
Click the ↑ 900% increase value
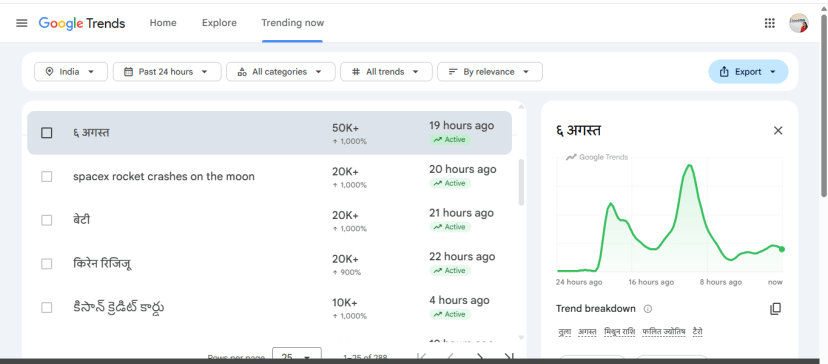tap(346, 273)
